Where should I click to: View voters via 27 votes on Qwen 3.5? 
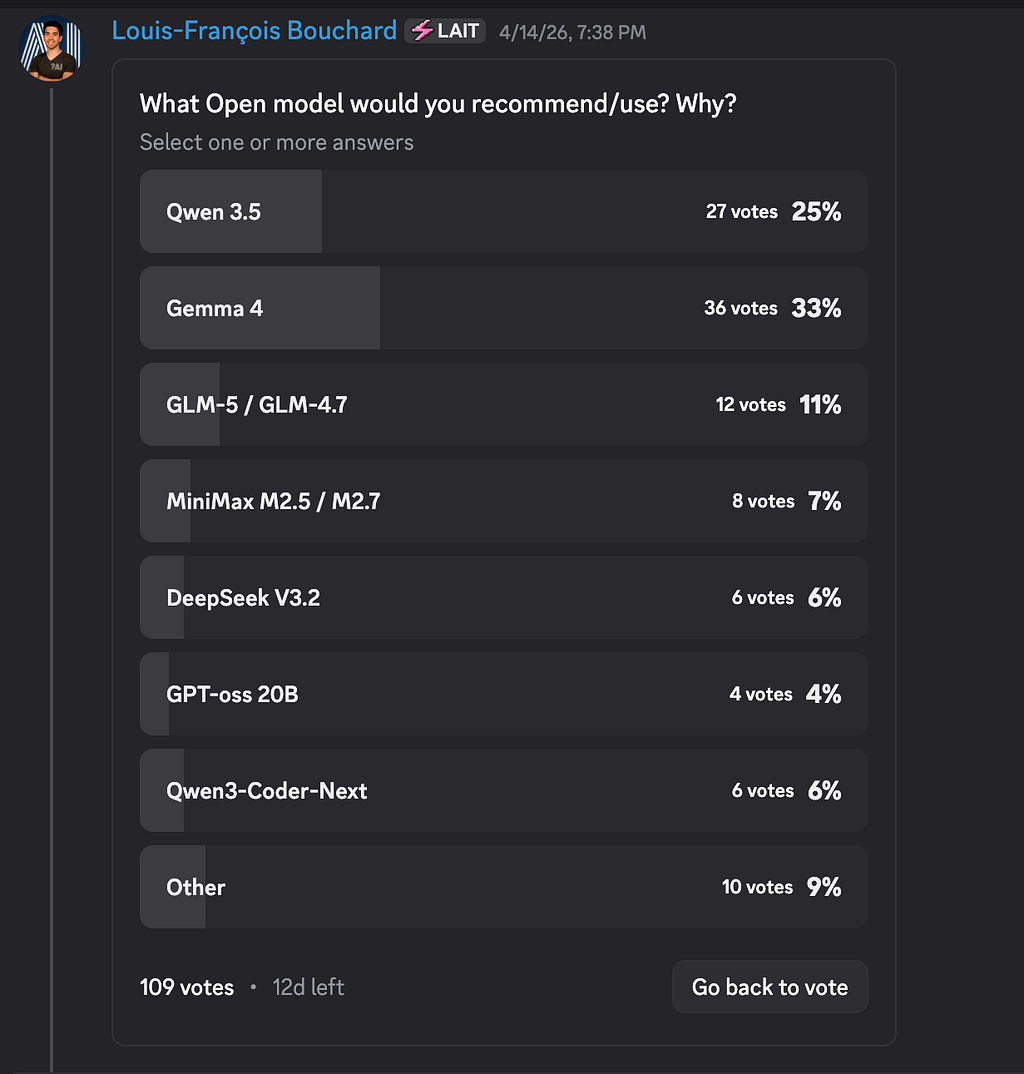coord(742,212)
